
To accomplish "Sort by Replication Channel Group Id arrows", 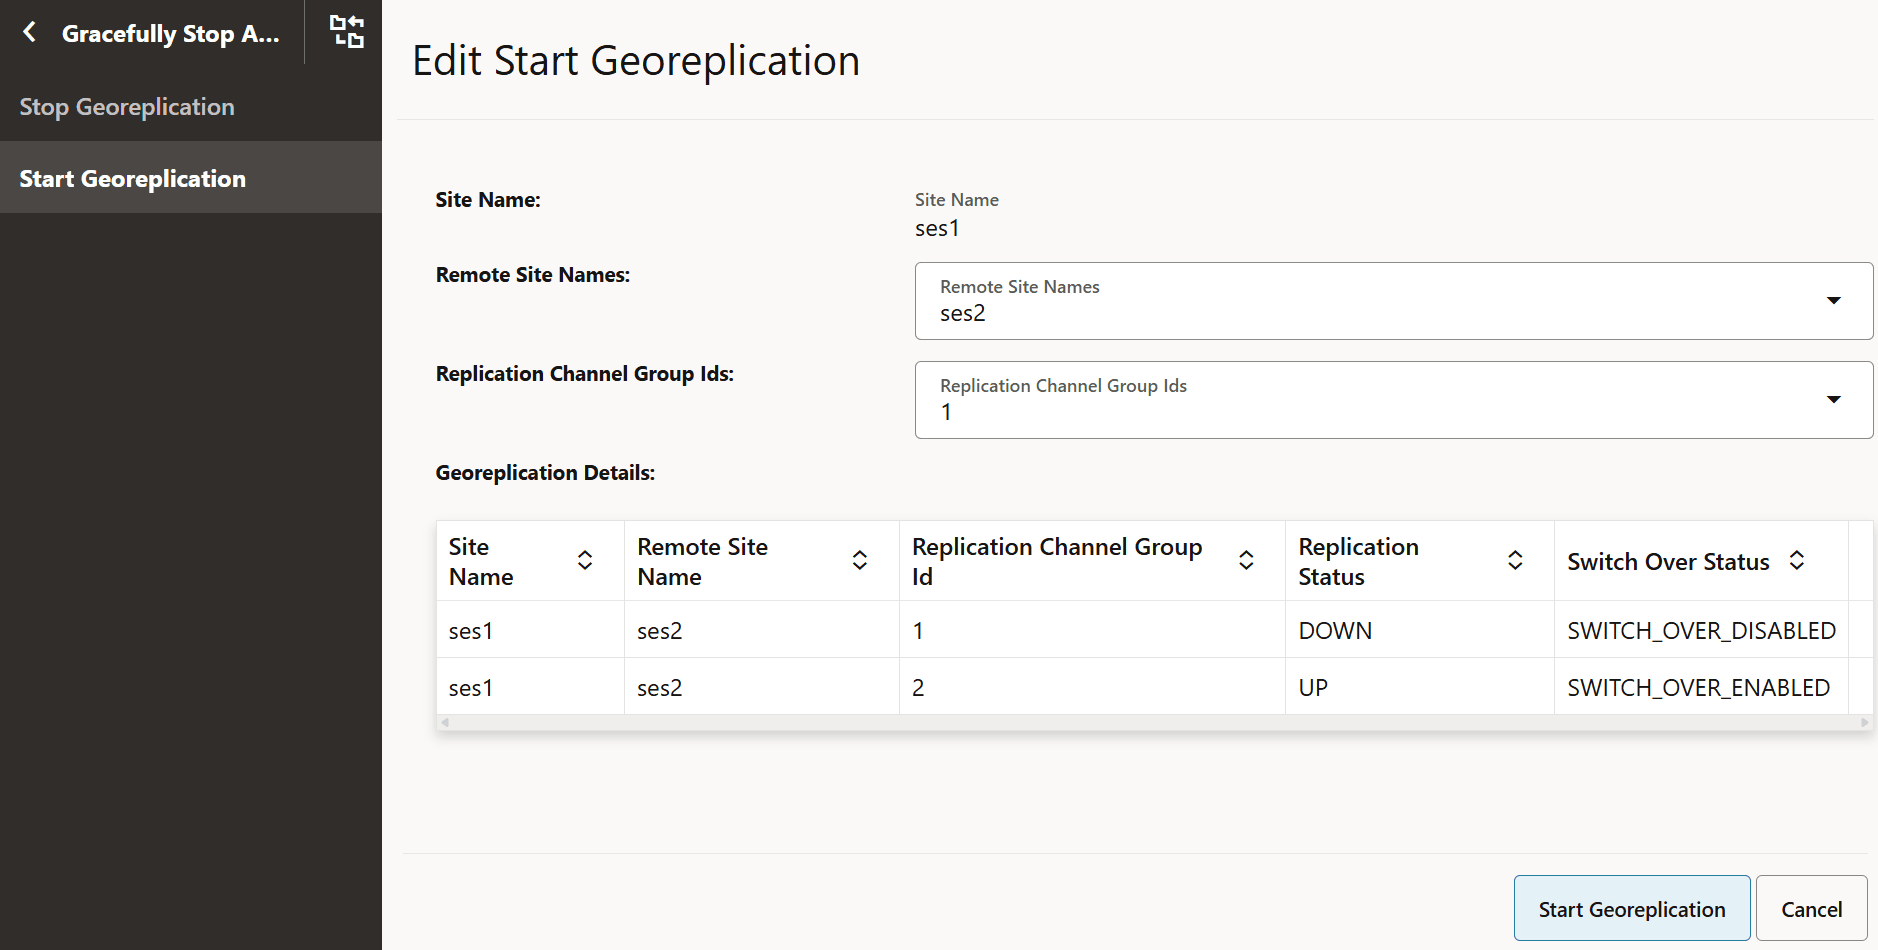I will pyautogui.click(x=1246, y=560).
